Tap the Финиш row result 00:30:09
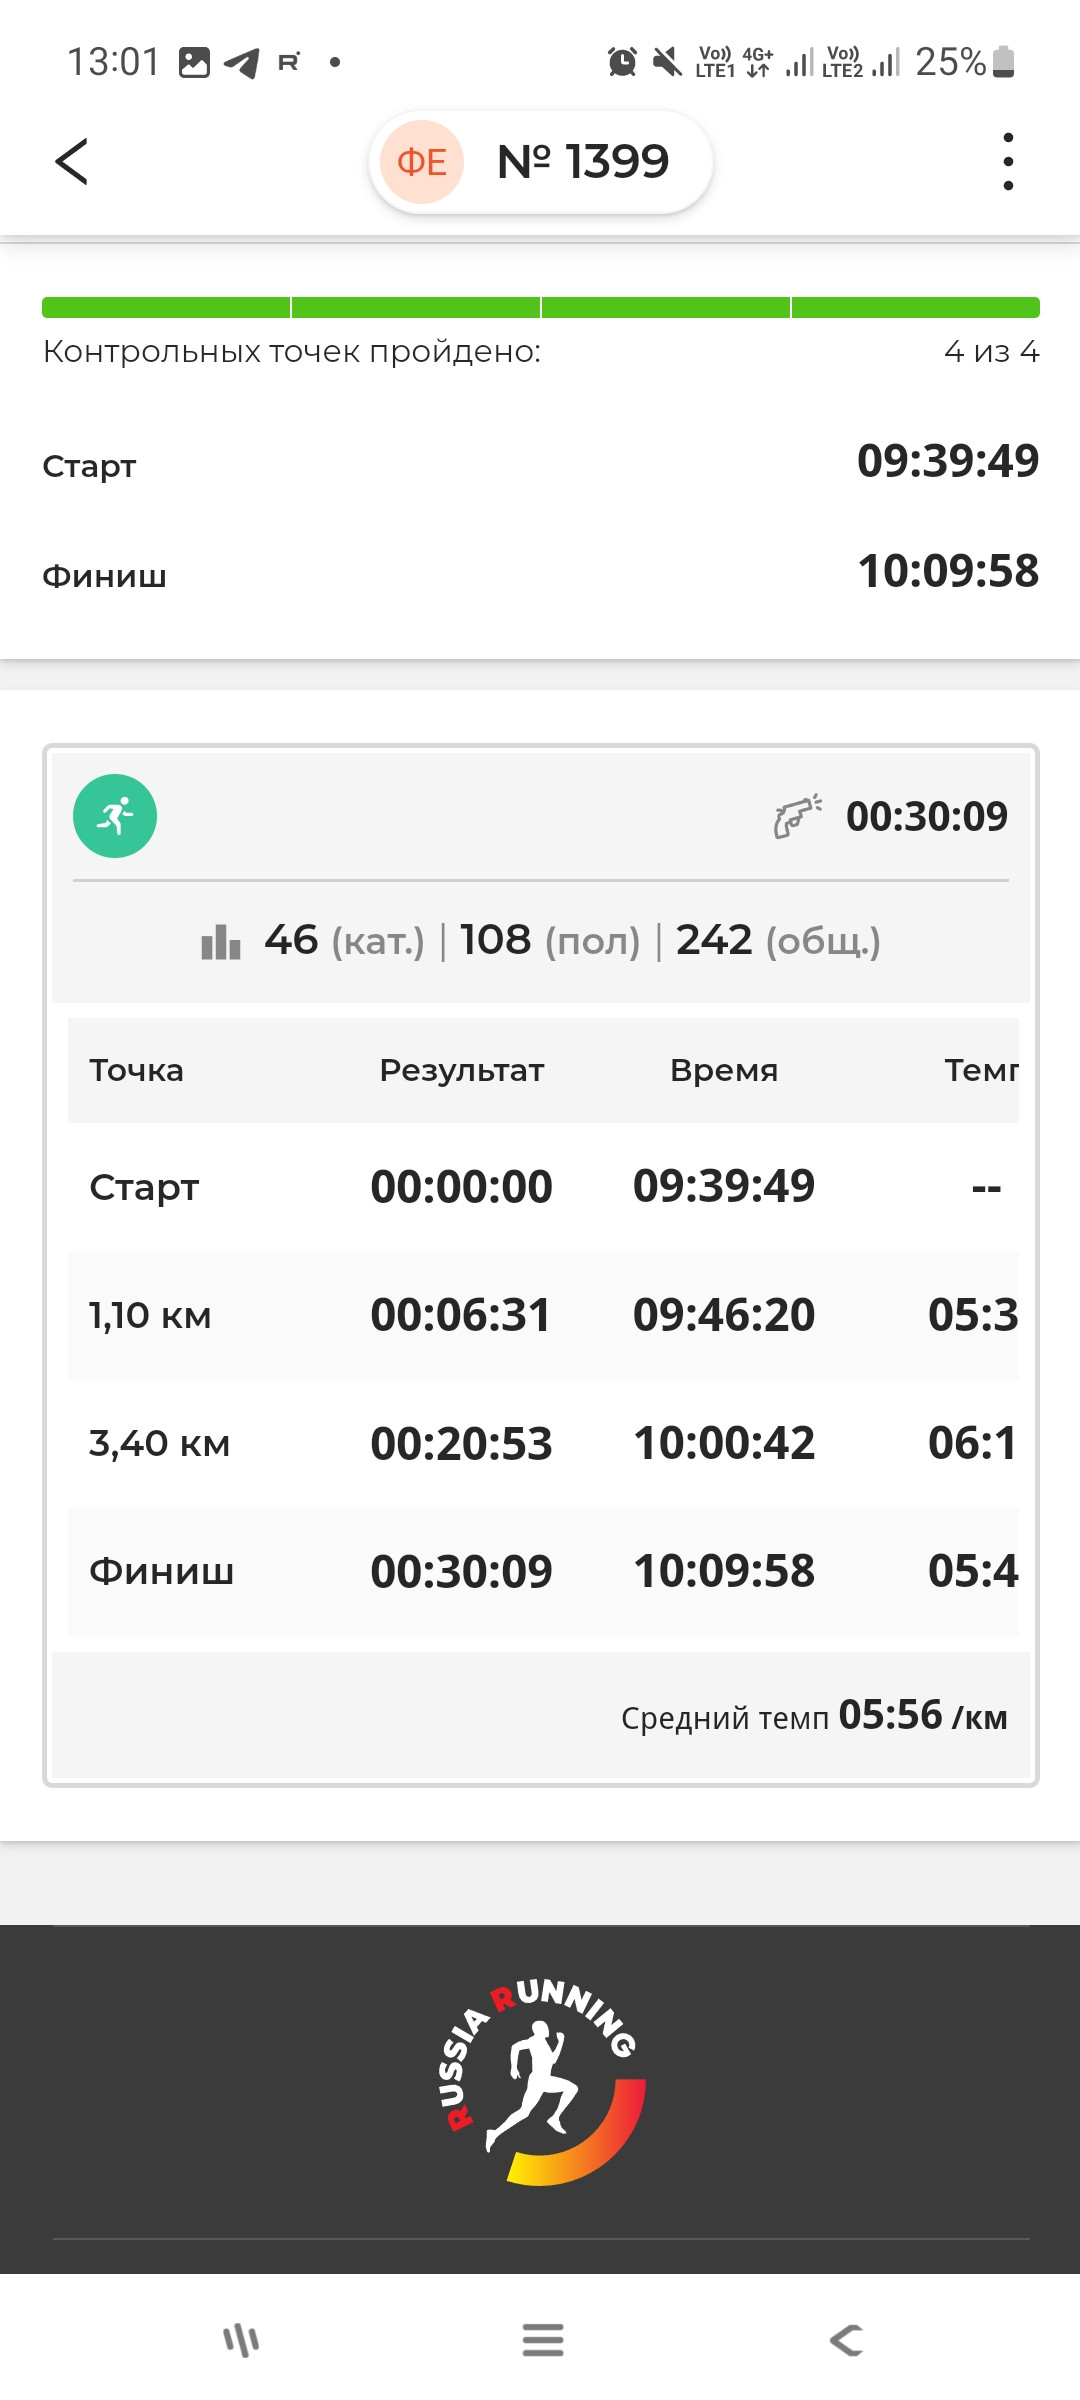 (461, 1571)
